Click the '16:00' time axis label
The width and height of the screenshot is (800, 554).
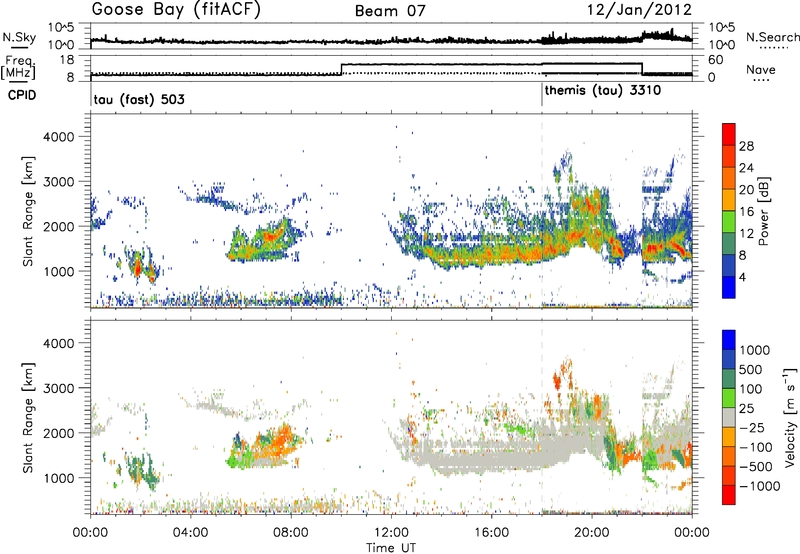click(492, 533)
